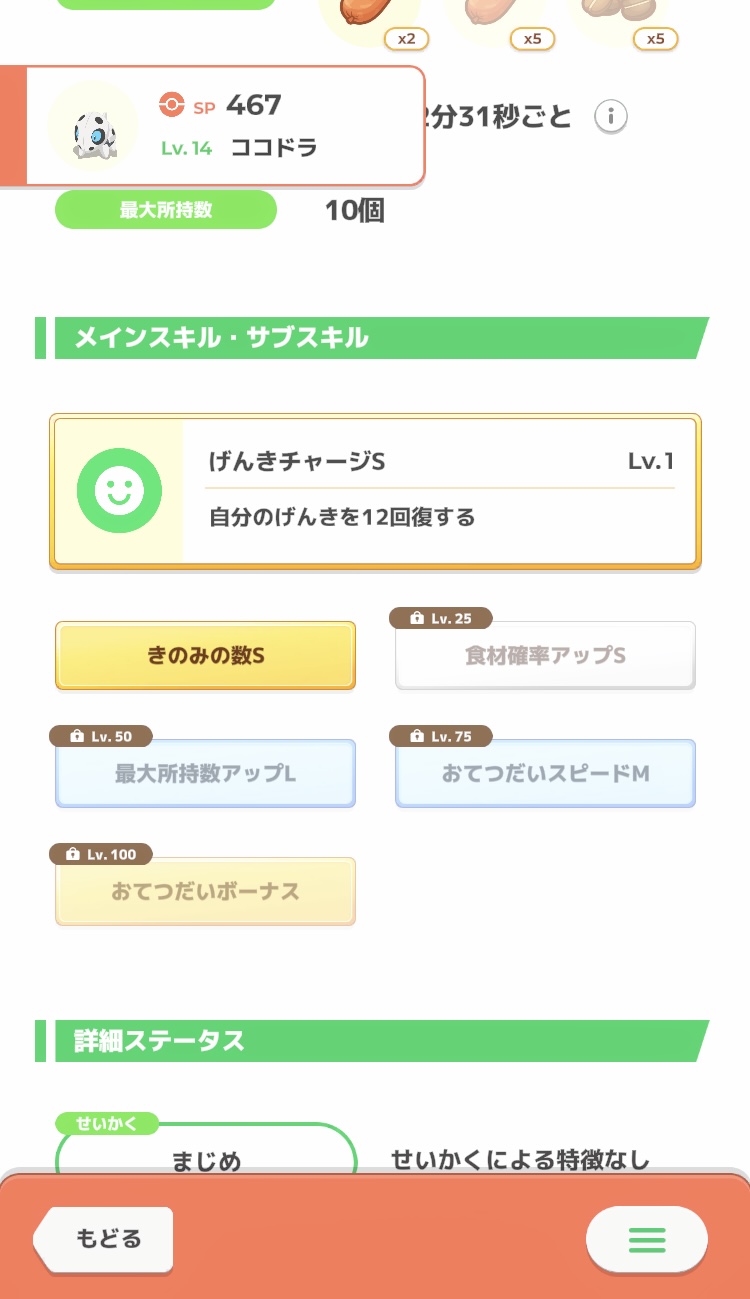This screenshot has height=1299, width=750.
Task: Select the きのみの数S sub skill
Action: point(205,656)
